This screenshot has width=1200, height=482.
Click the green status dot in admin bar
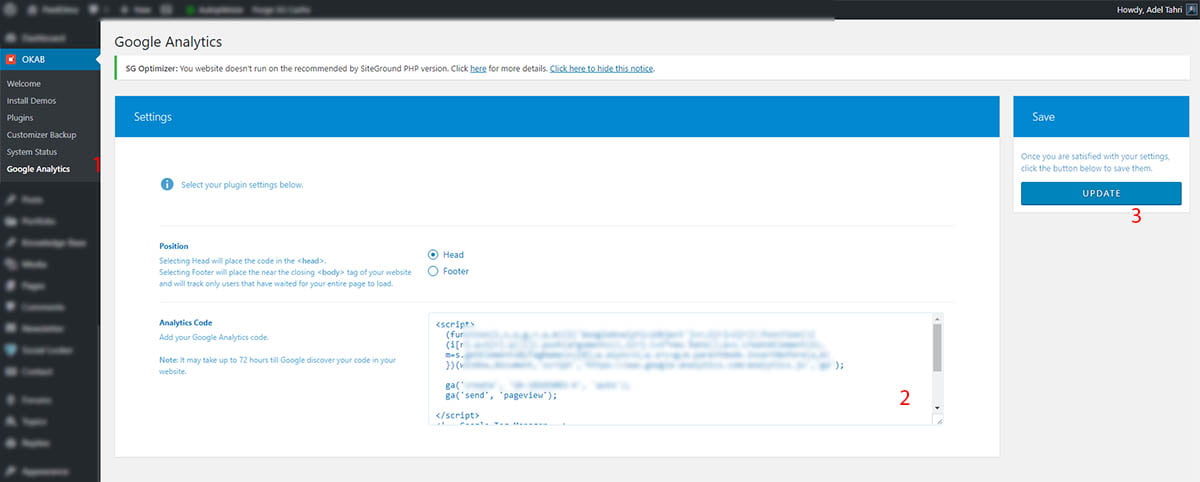191,10
